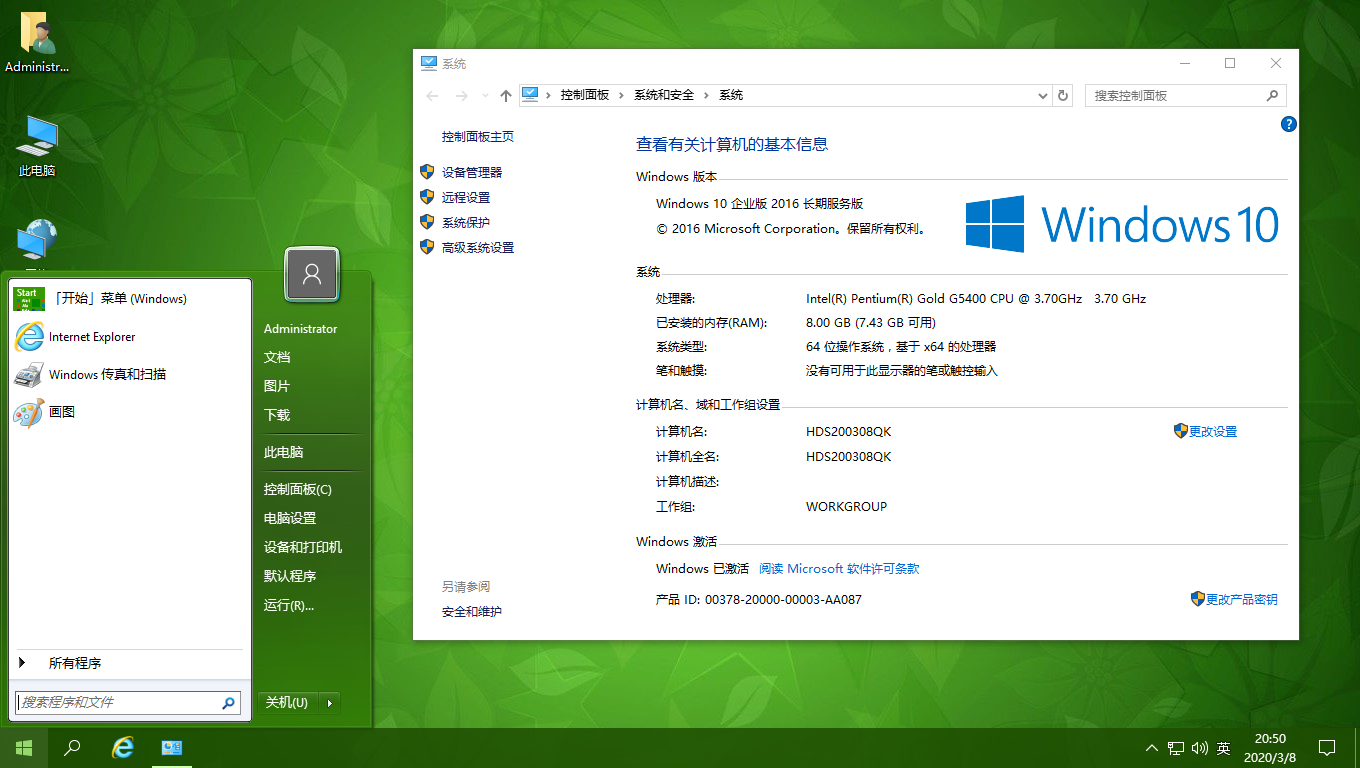
Task: Click the user avatar in Start menu
Action: point(312,274)
